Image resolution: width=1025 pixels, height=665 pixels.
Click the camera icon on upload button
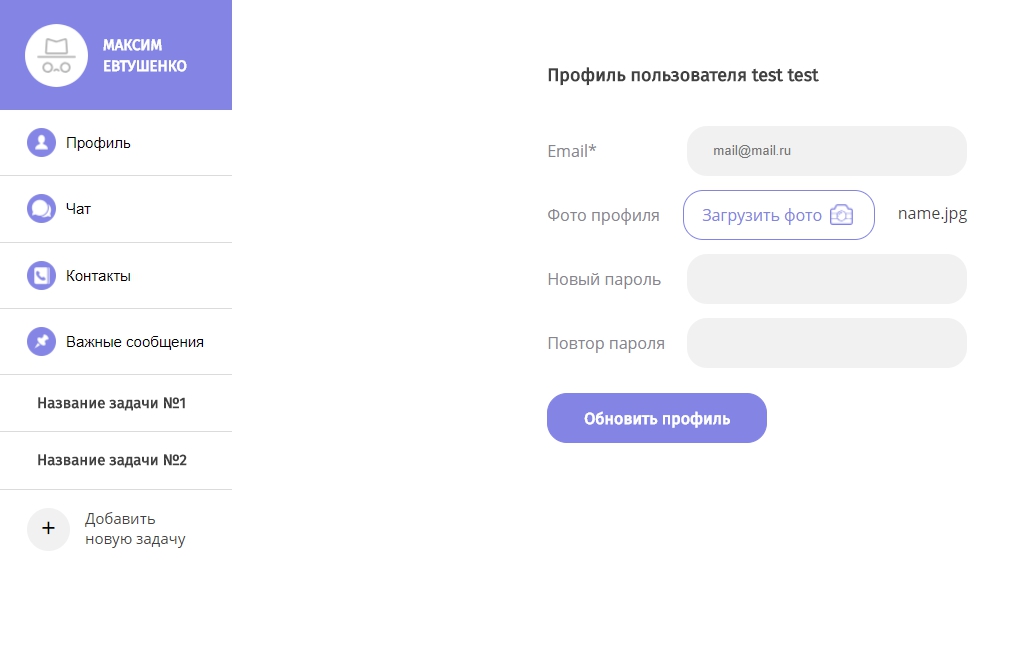click(x=842, y=215)
